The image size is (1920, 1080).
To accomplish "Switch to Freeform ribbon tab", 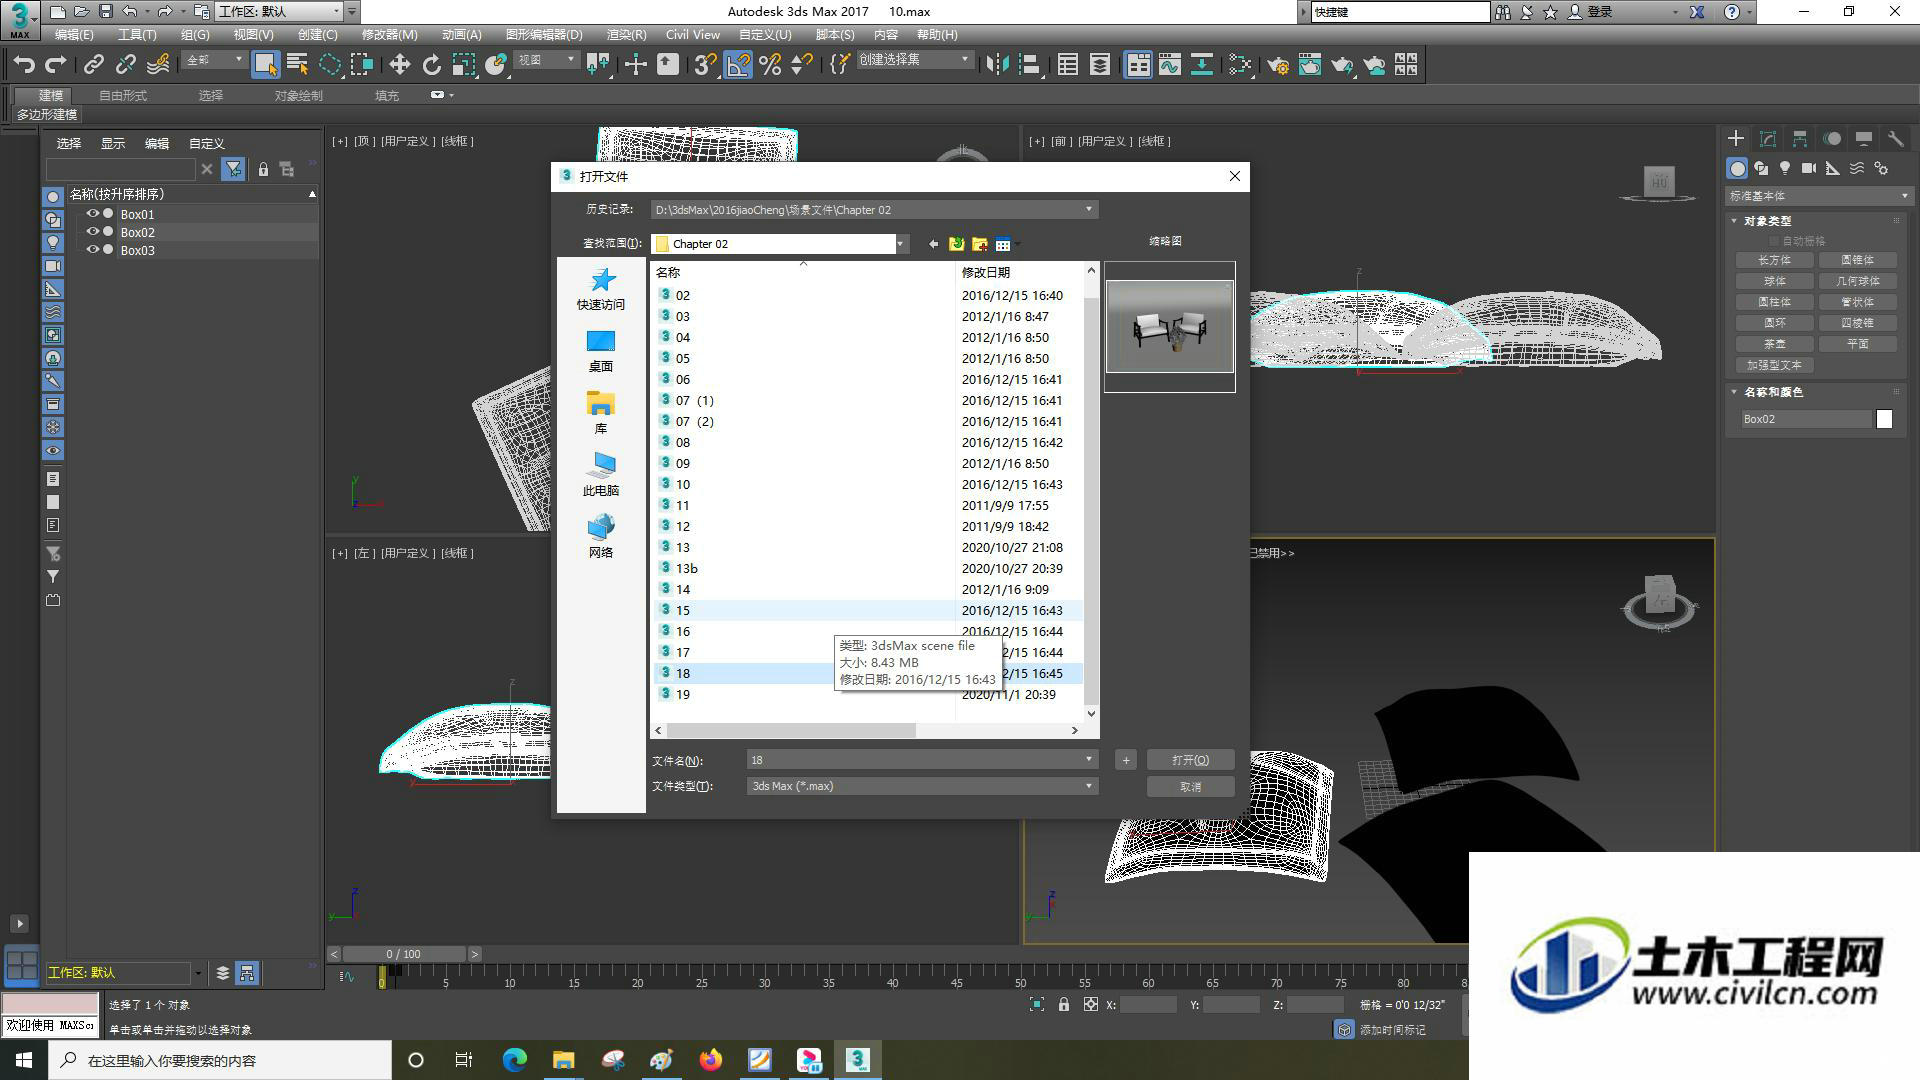I will tap(123, 96).
